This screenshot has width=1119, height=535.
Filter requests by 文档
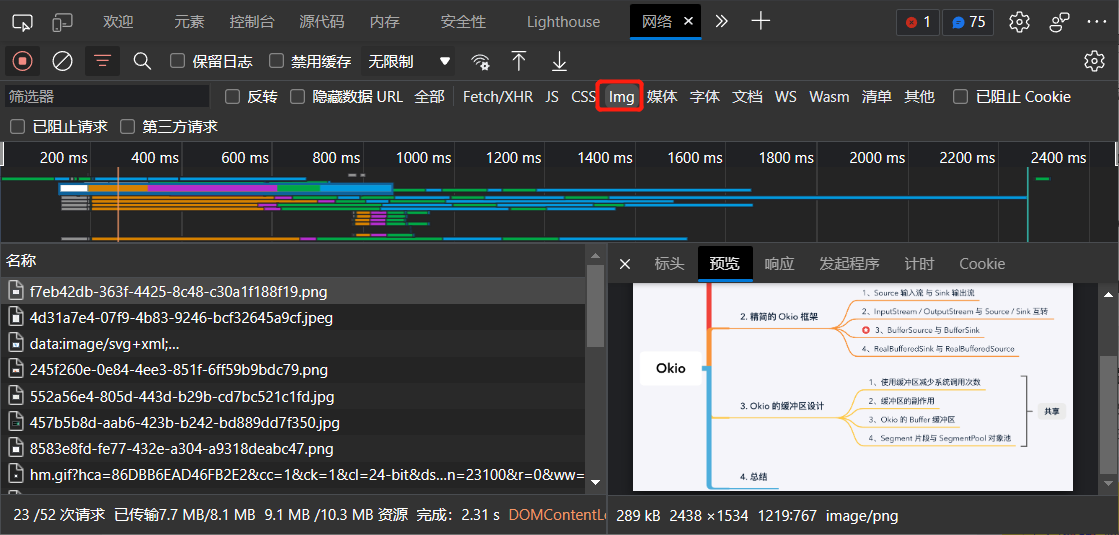pyautogui.click(x=747, y=96)
